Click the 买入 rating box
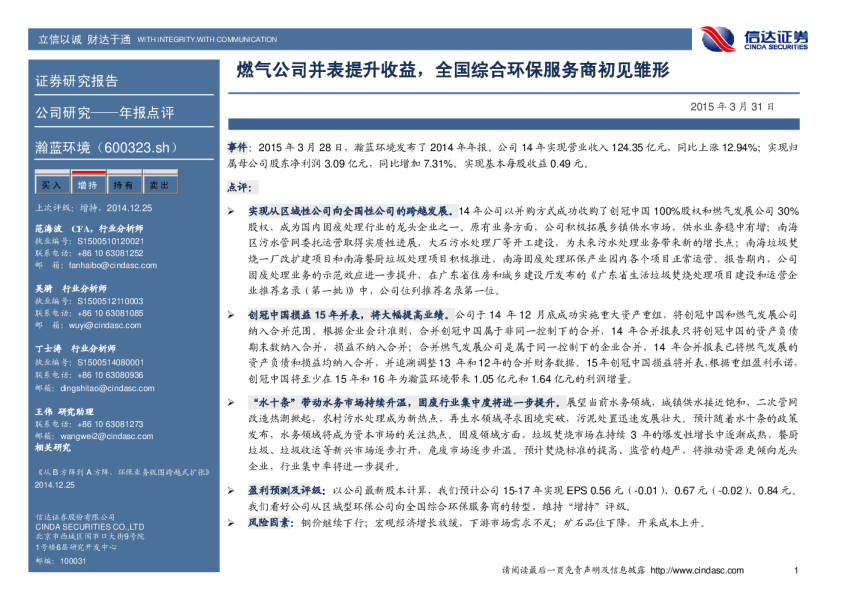842x595 pixels. coord(50,185)
